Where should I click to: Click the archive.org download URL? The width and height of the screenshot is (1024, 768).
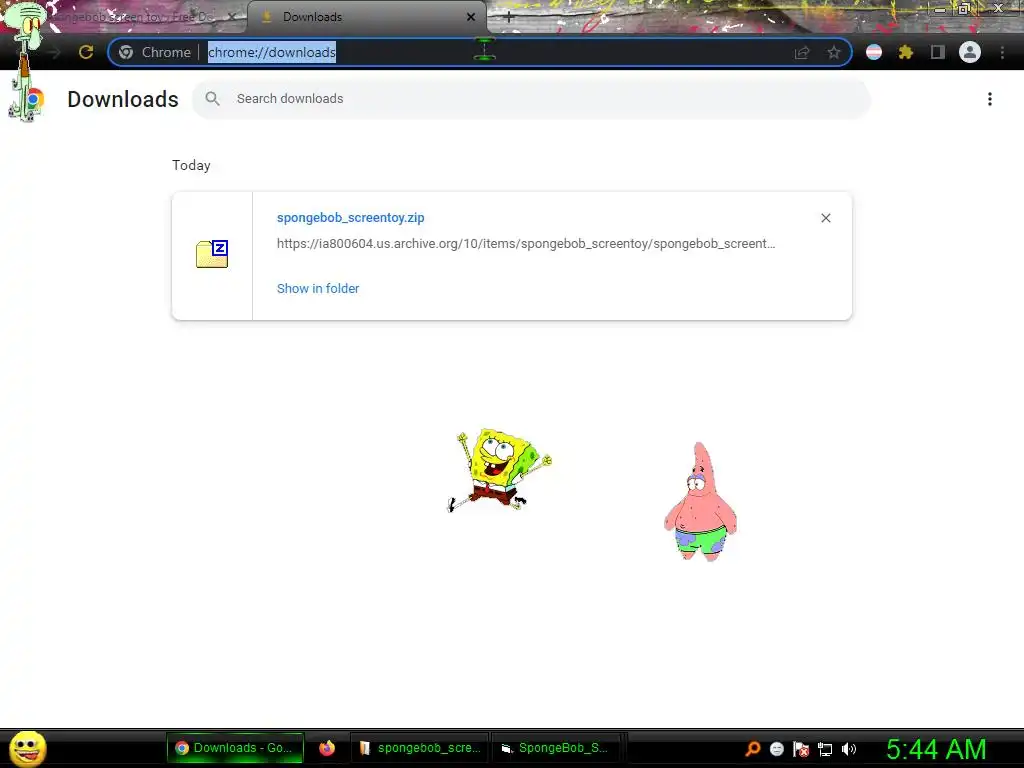[x=526, y=244]
